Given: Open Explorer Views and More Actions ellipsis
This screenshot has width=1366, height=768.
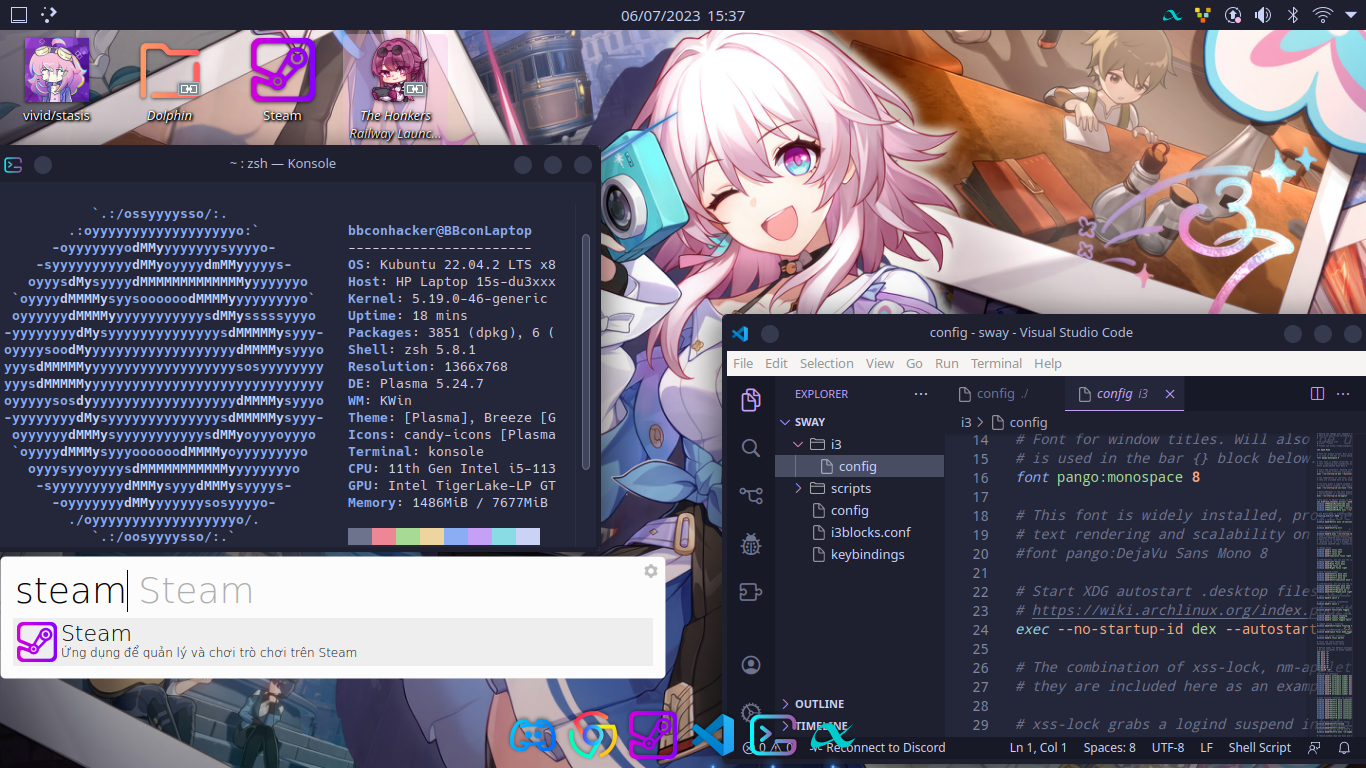Looking at the screenshot, I should tap(921, 394).
